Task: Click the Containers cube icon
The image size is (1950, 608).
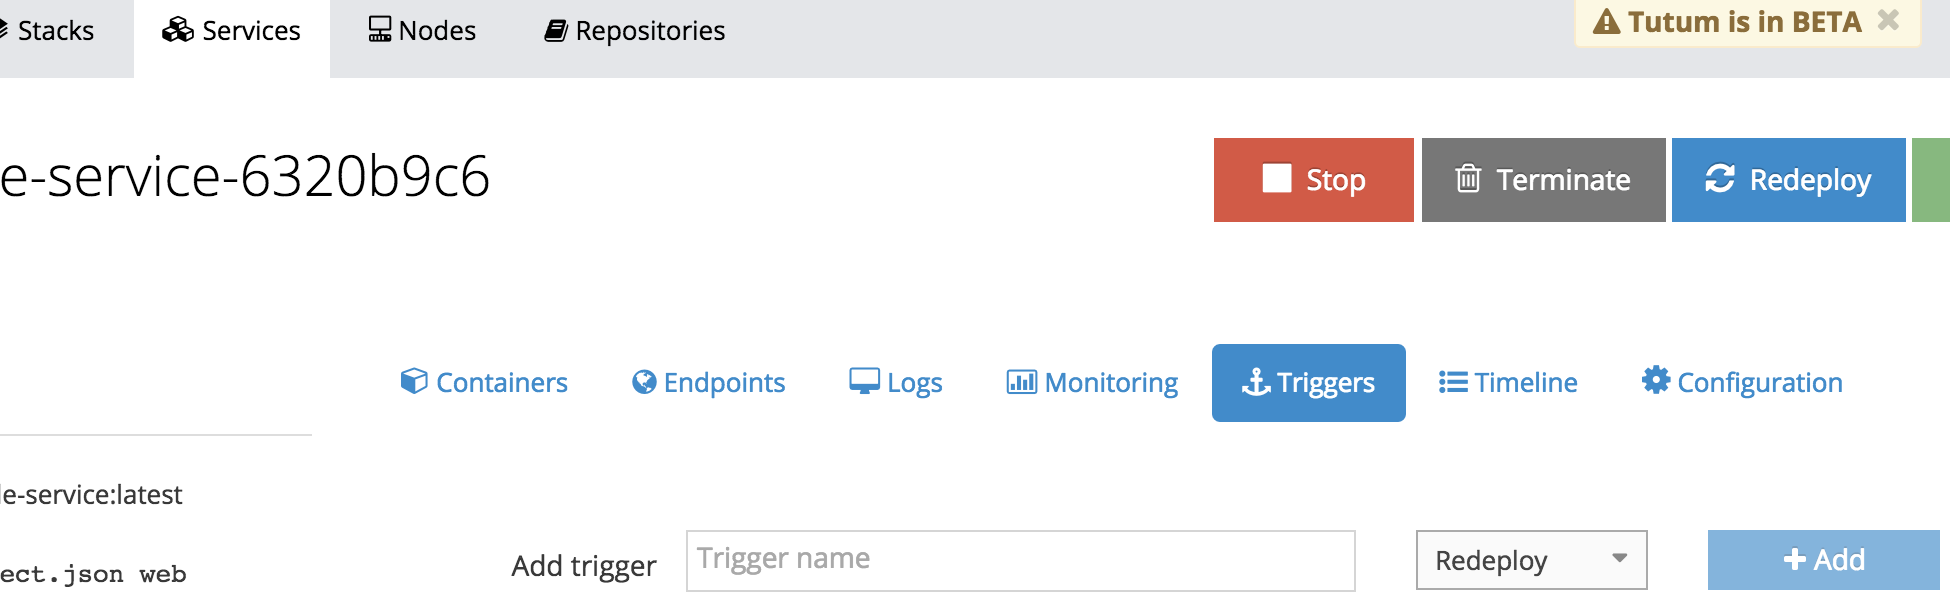Action: tap(414, 381)
